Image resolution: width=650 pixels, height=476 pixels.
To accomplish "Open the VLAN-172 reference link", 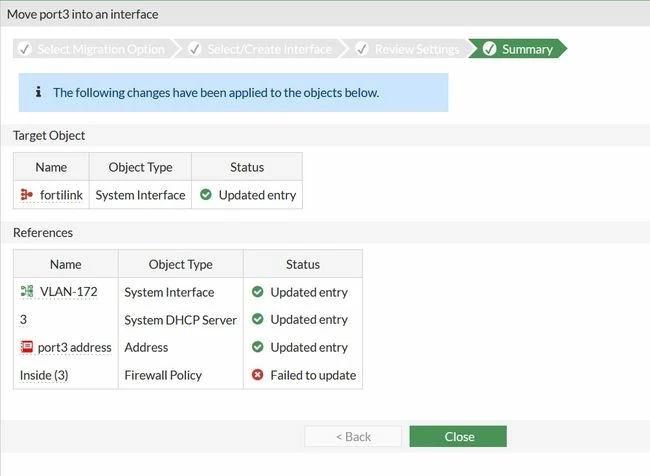I will pos(68,292).
